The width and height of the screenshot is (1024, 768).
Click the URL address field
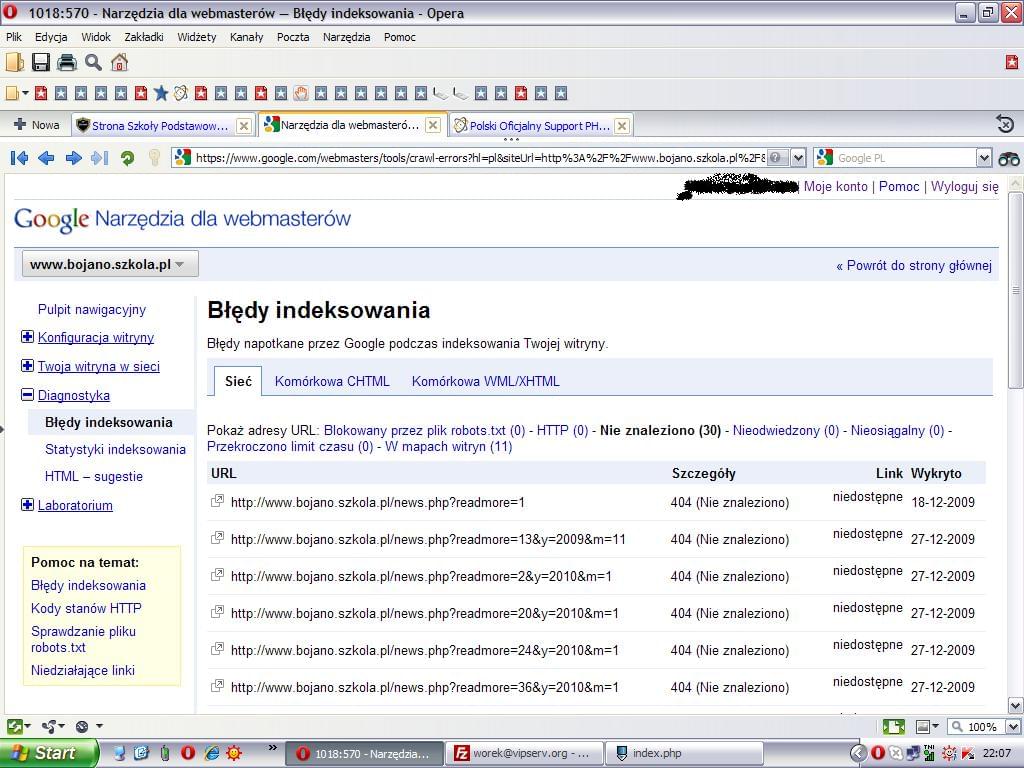pos(479,158)
